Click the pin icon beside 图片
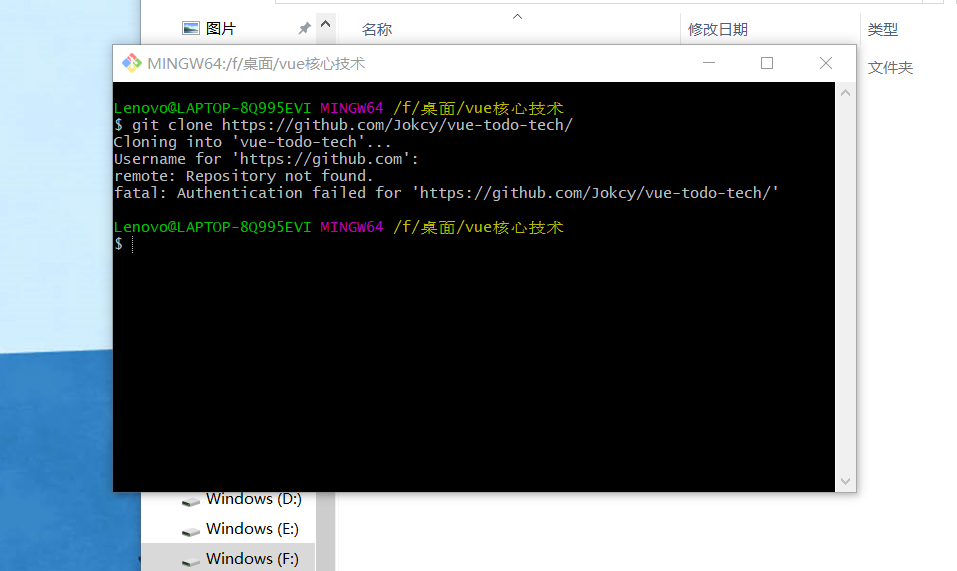 click(304, 28)
